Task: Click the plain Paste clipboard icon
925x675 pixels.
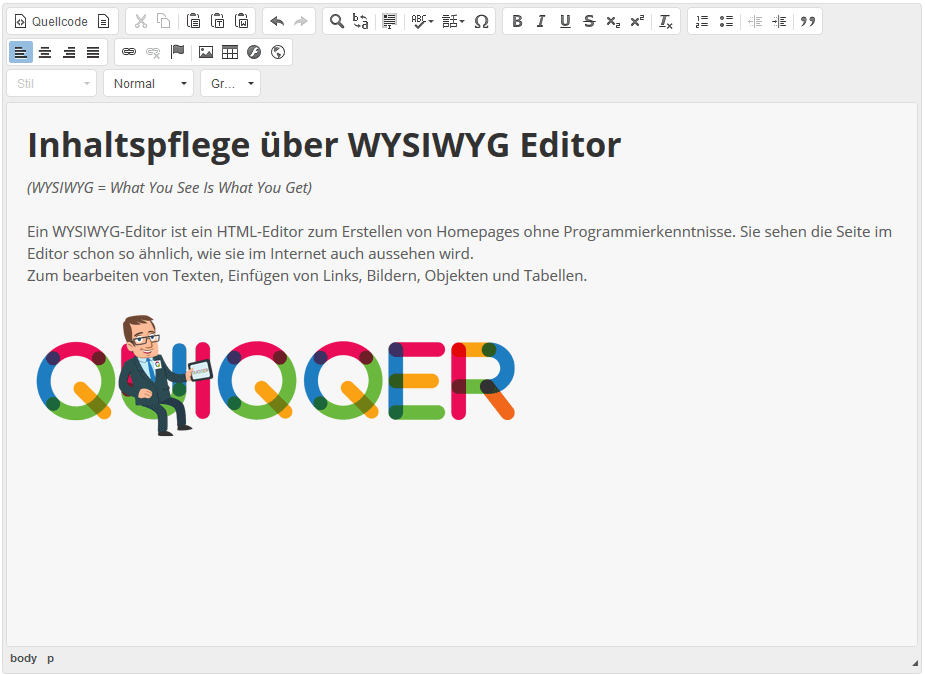Action: pos(193,22)
